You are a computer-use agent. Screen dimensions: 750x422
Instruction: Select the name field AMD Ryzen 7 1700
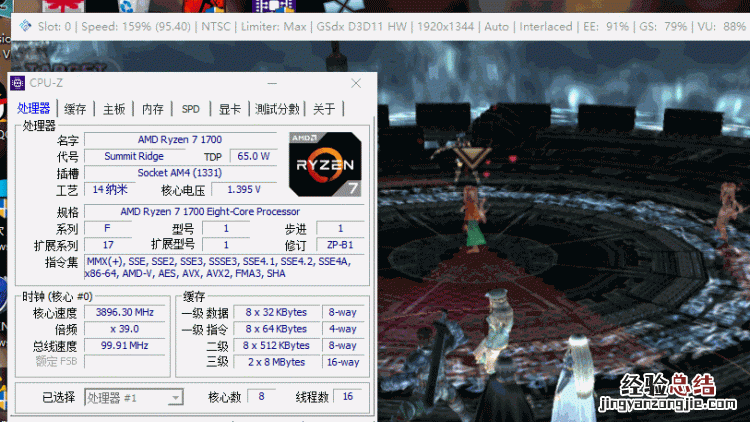(180, 140)
